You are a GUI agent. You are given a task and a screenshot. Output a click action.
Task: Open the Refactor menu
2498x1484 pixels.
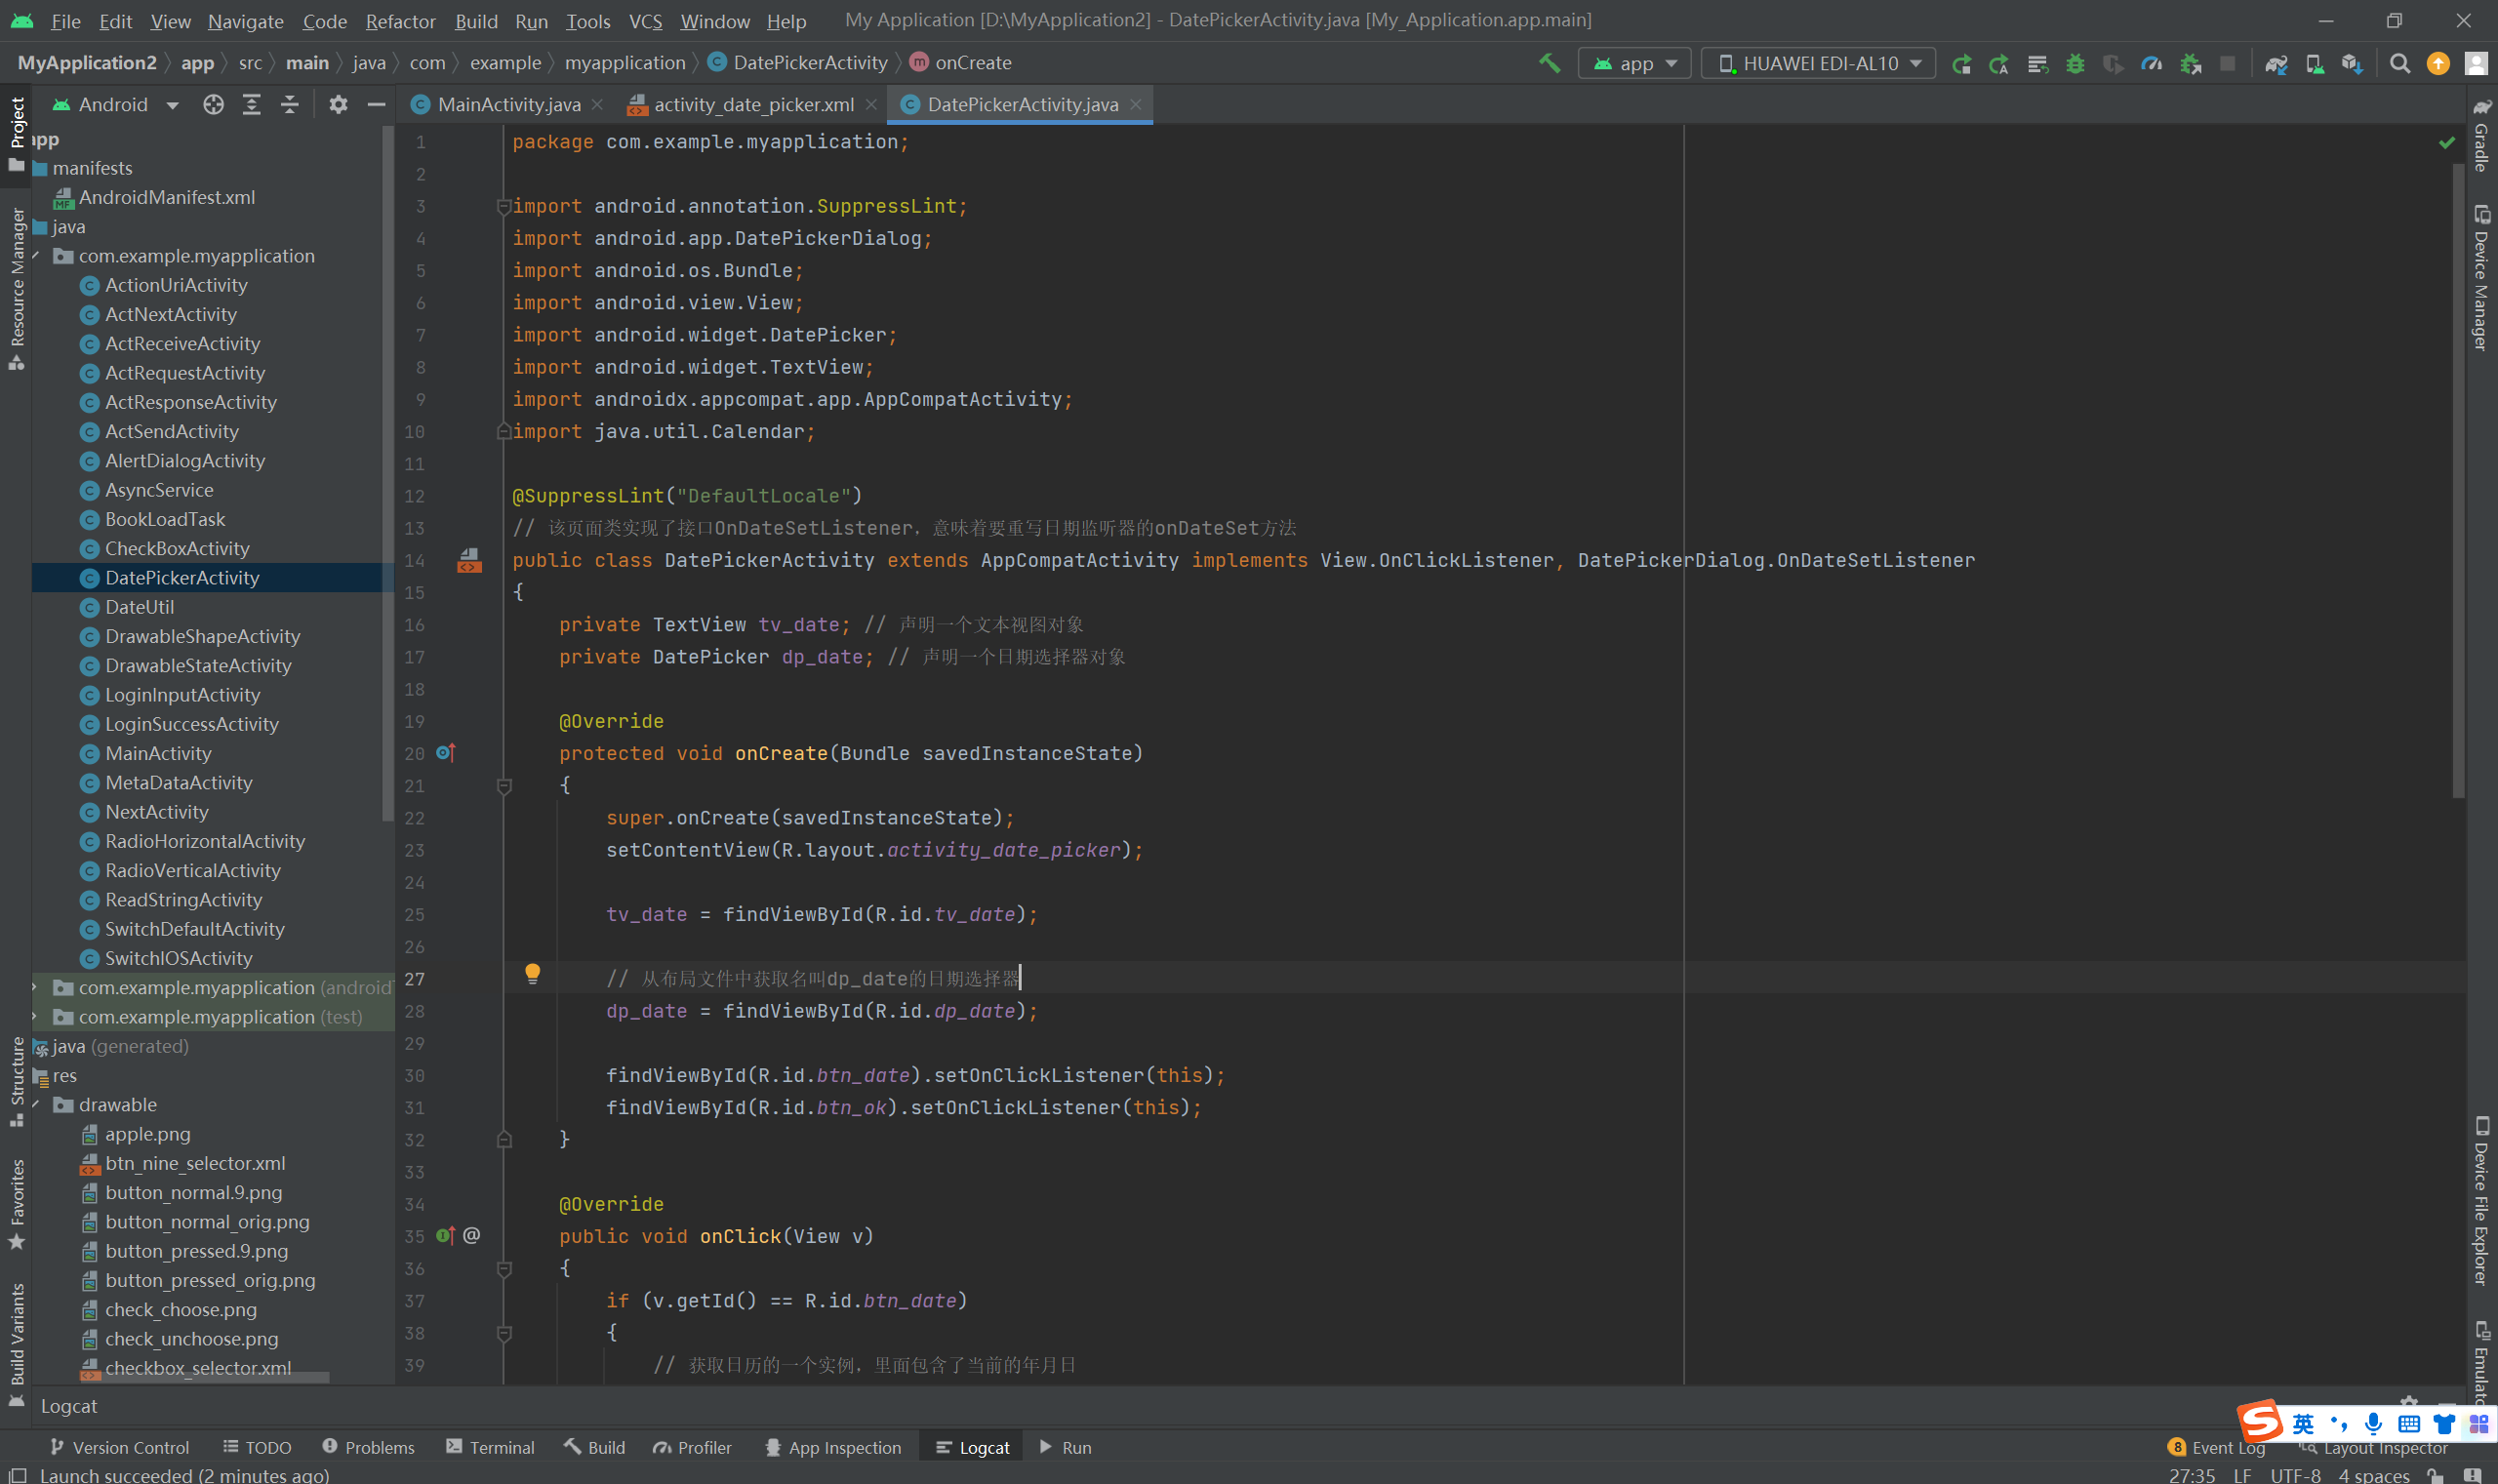(x=400, y=20)
